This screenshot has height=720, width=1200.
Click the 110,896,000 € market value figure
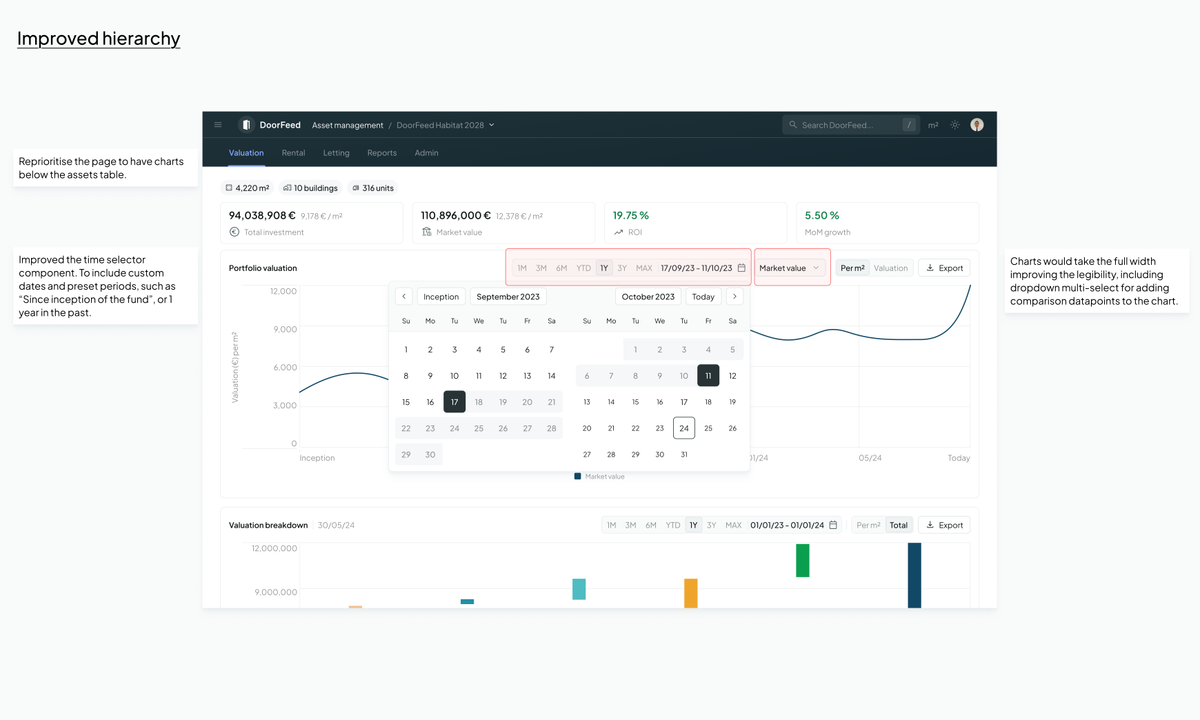pyautogui.click(x=456, y=215)
